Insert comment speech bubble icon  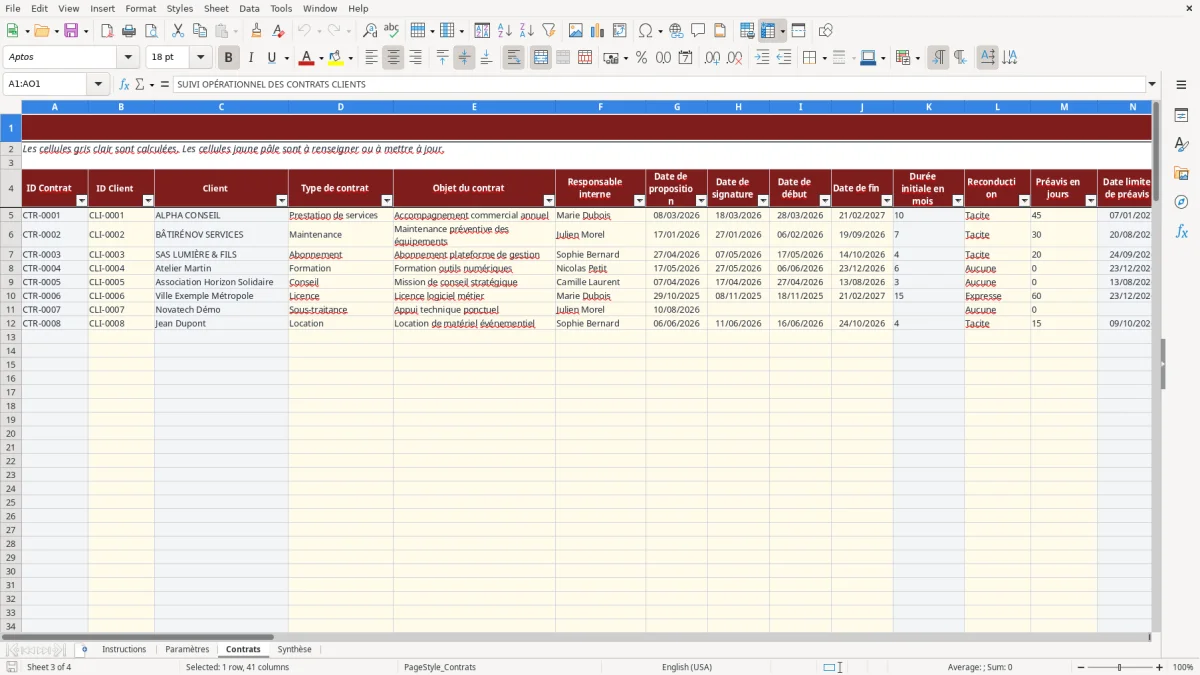tap(698, 31)
